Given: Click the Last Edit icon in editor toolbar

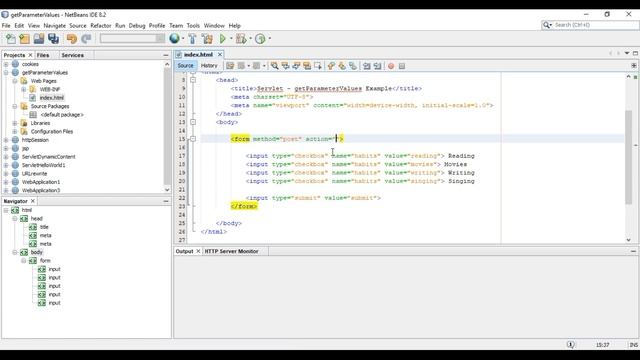Looking at the screenshot, I should 230,66.
